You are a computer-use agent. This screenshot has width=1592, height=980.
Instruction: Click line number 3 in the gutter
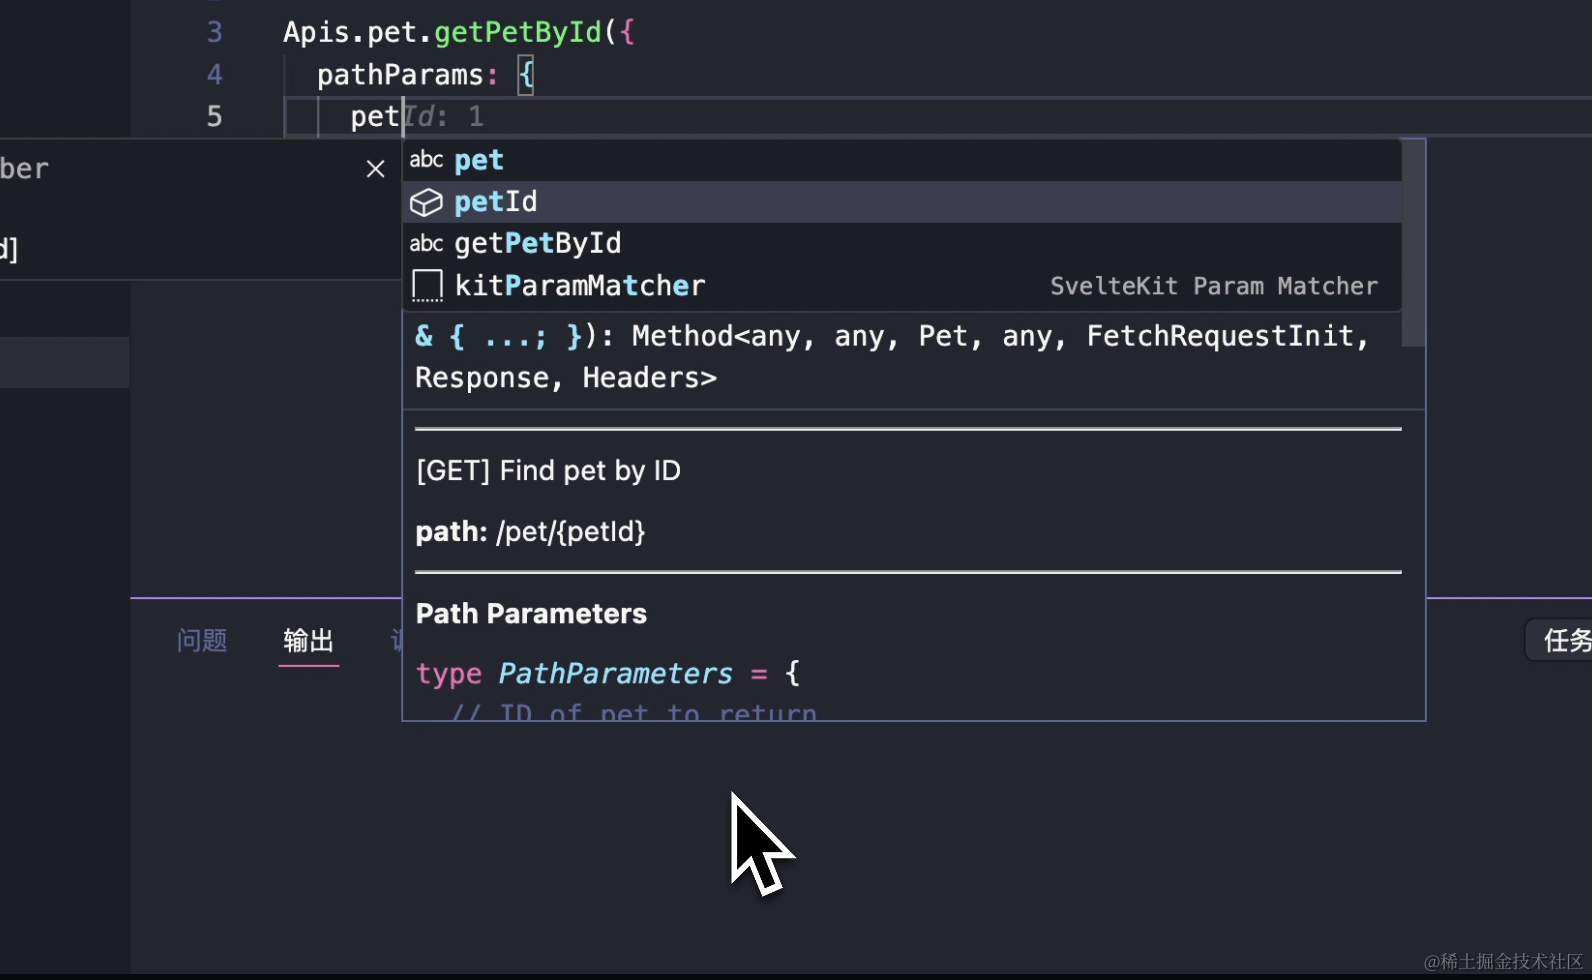click(214, 32)
